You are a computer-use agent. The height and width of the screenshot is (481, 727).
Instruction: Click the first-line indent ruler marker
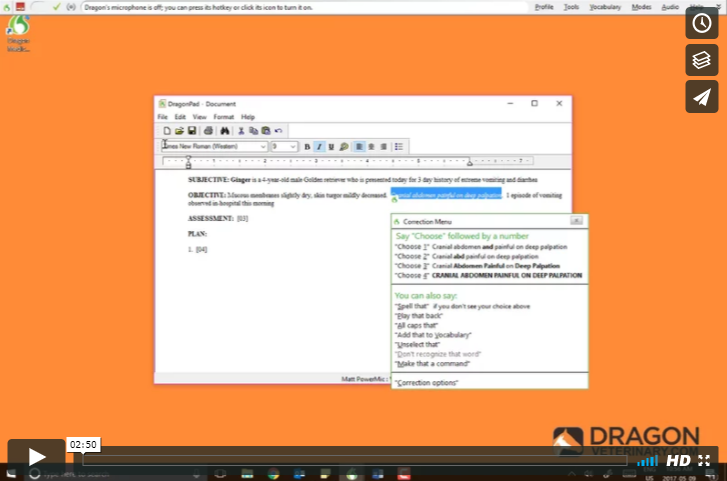[188, 158]
